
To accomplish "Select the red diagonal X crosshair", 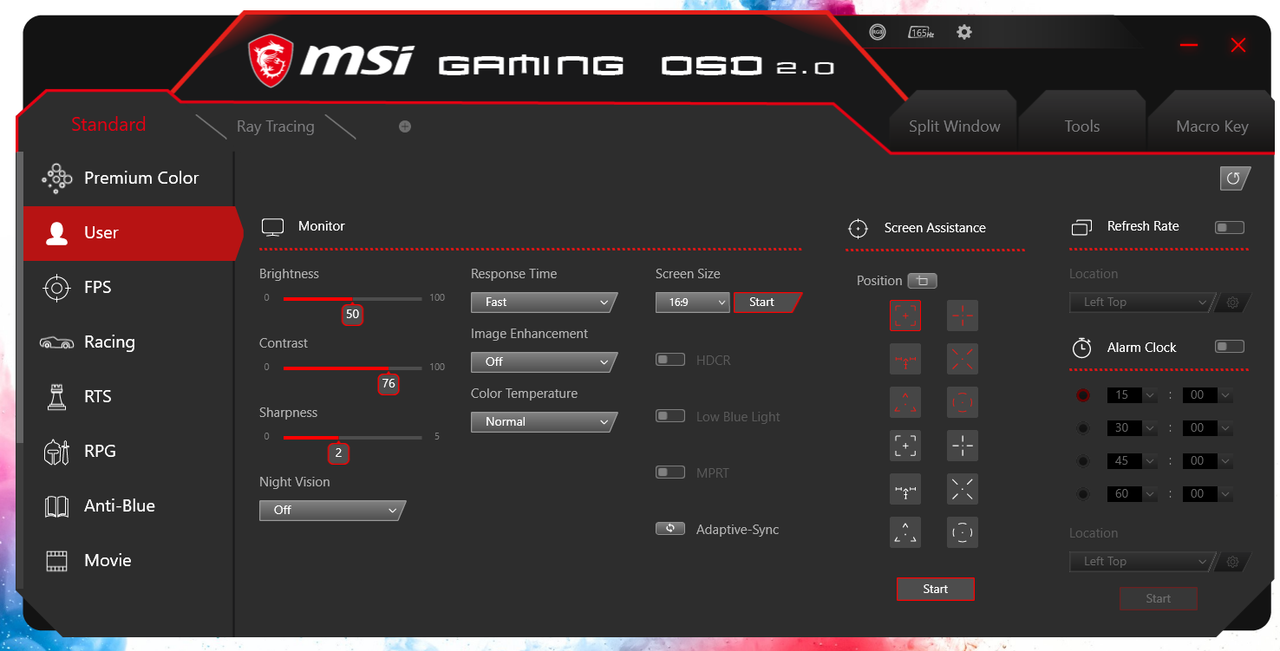I will click(962, 358).
